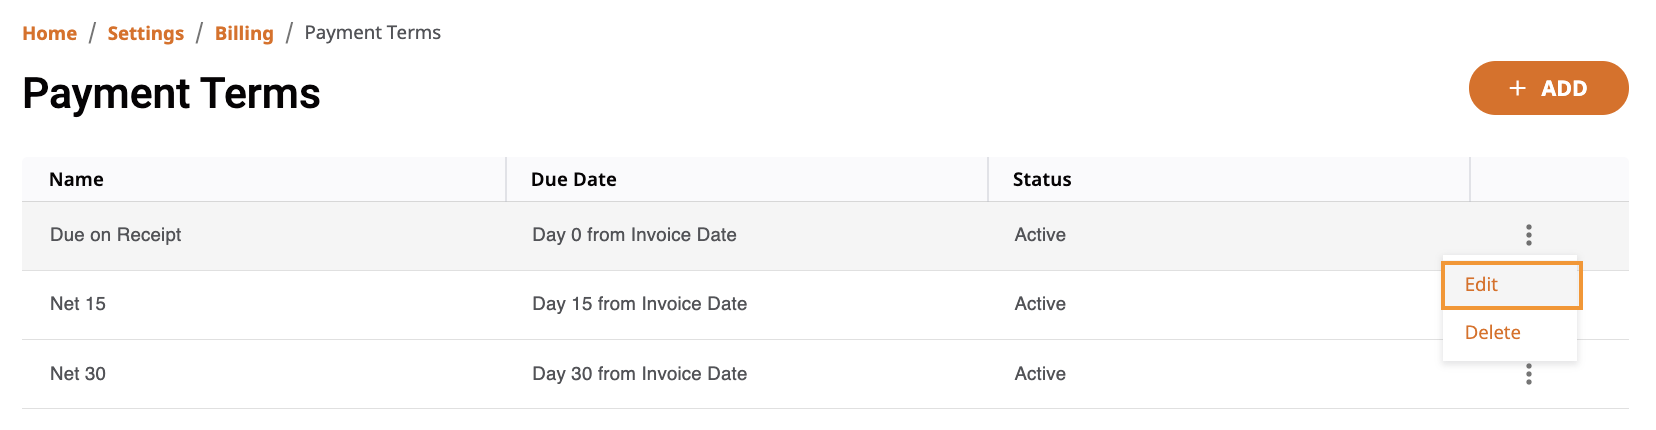Navigate to the Settings breadcrumb
1656x430 pixels.
pos(146,33)
